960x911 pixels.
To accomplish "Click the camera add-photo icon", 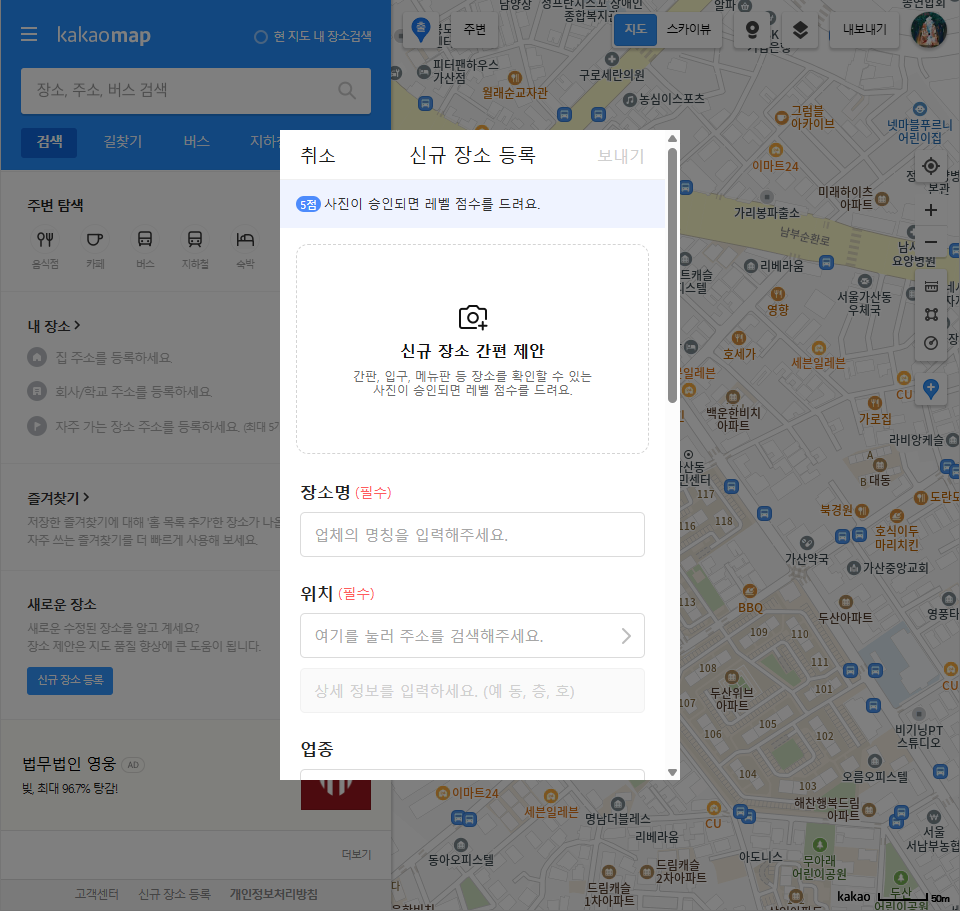I will [x=473, y=317].
